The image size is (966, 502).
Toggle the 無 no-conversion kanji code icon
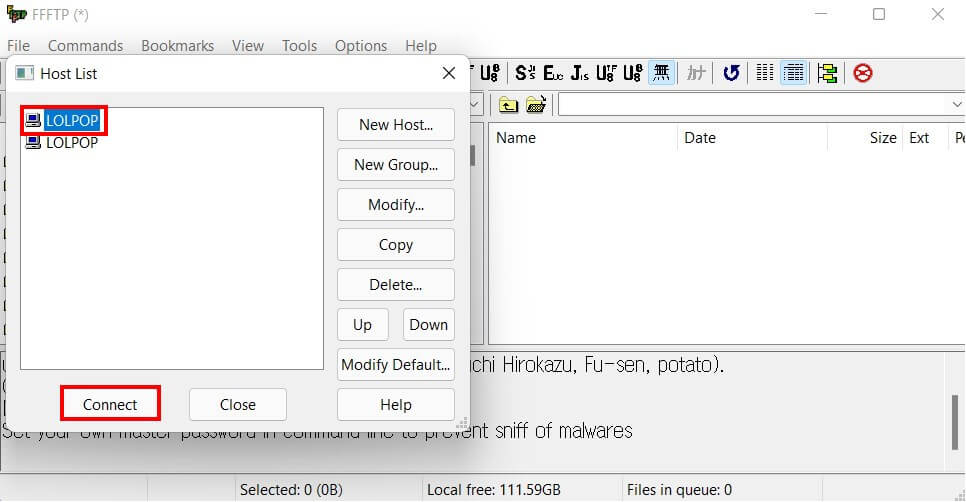point(661,73)
